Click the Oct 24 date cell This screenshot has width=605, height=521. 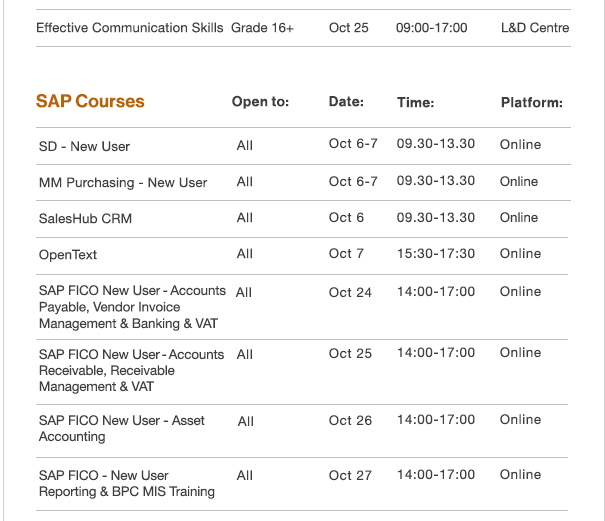pyautogui.click(x=350, y=293)
